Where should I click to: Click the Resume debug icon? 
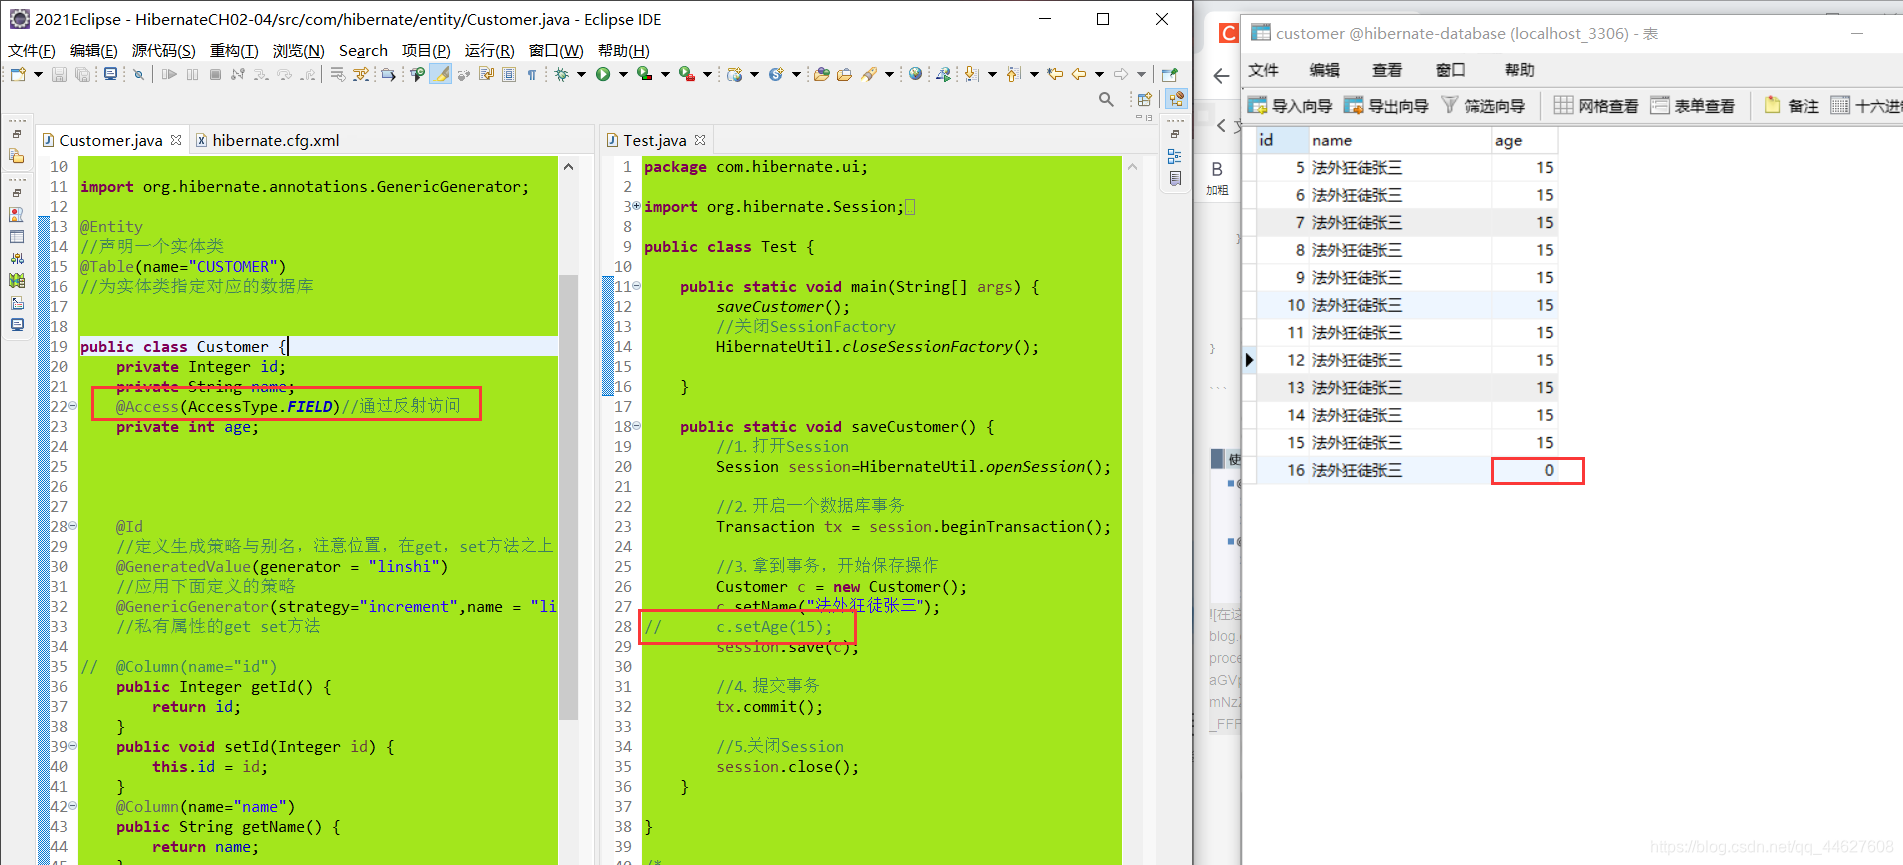click(x=169, y=74)
